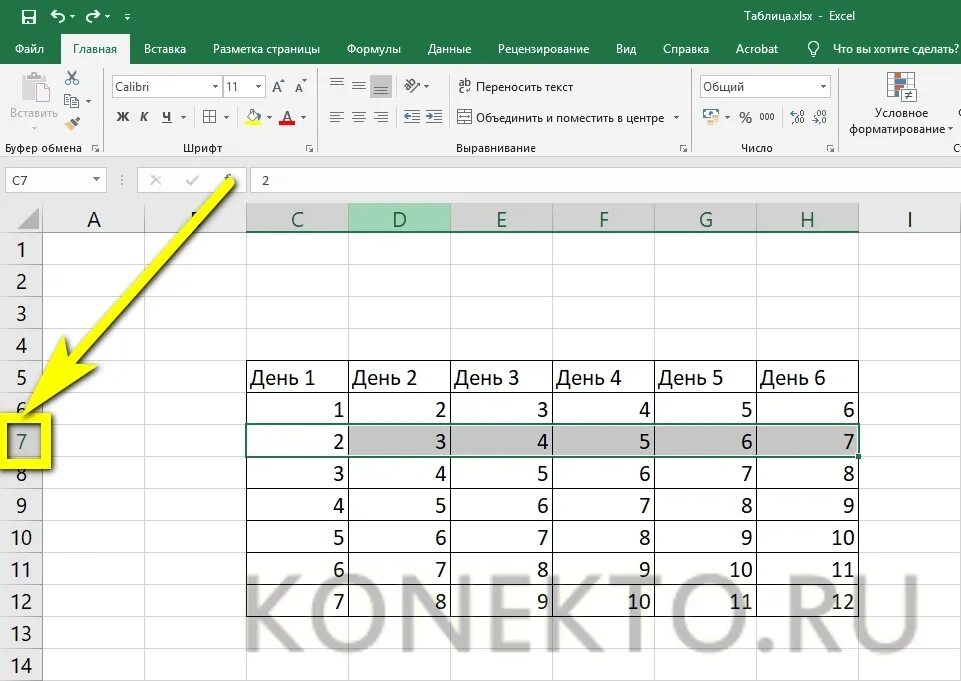Open the fill color dropdown arrow

click(x=270, y=117)
